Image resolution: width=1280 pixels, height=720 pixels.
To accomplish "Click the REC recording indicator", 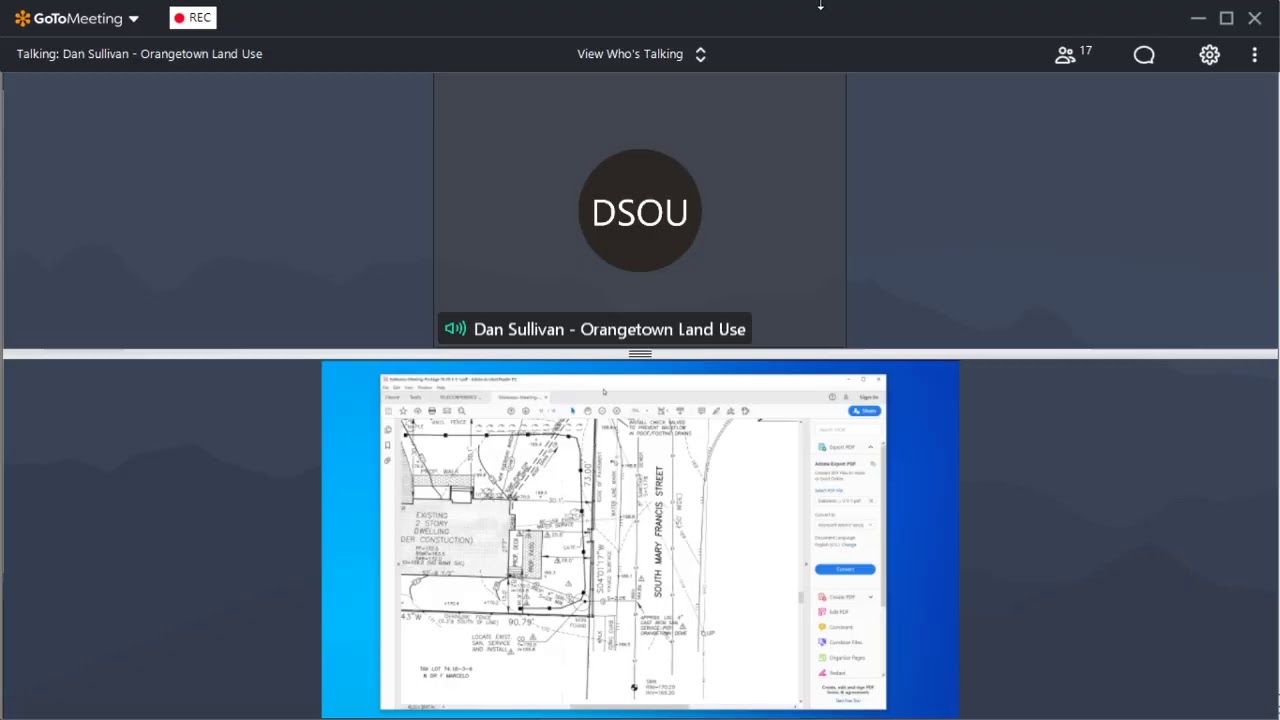I will tap(193, 18).
